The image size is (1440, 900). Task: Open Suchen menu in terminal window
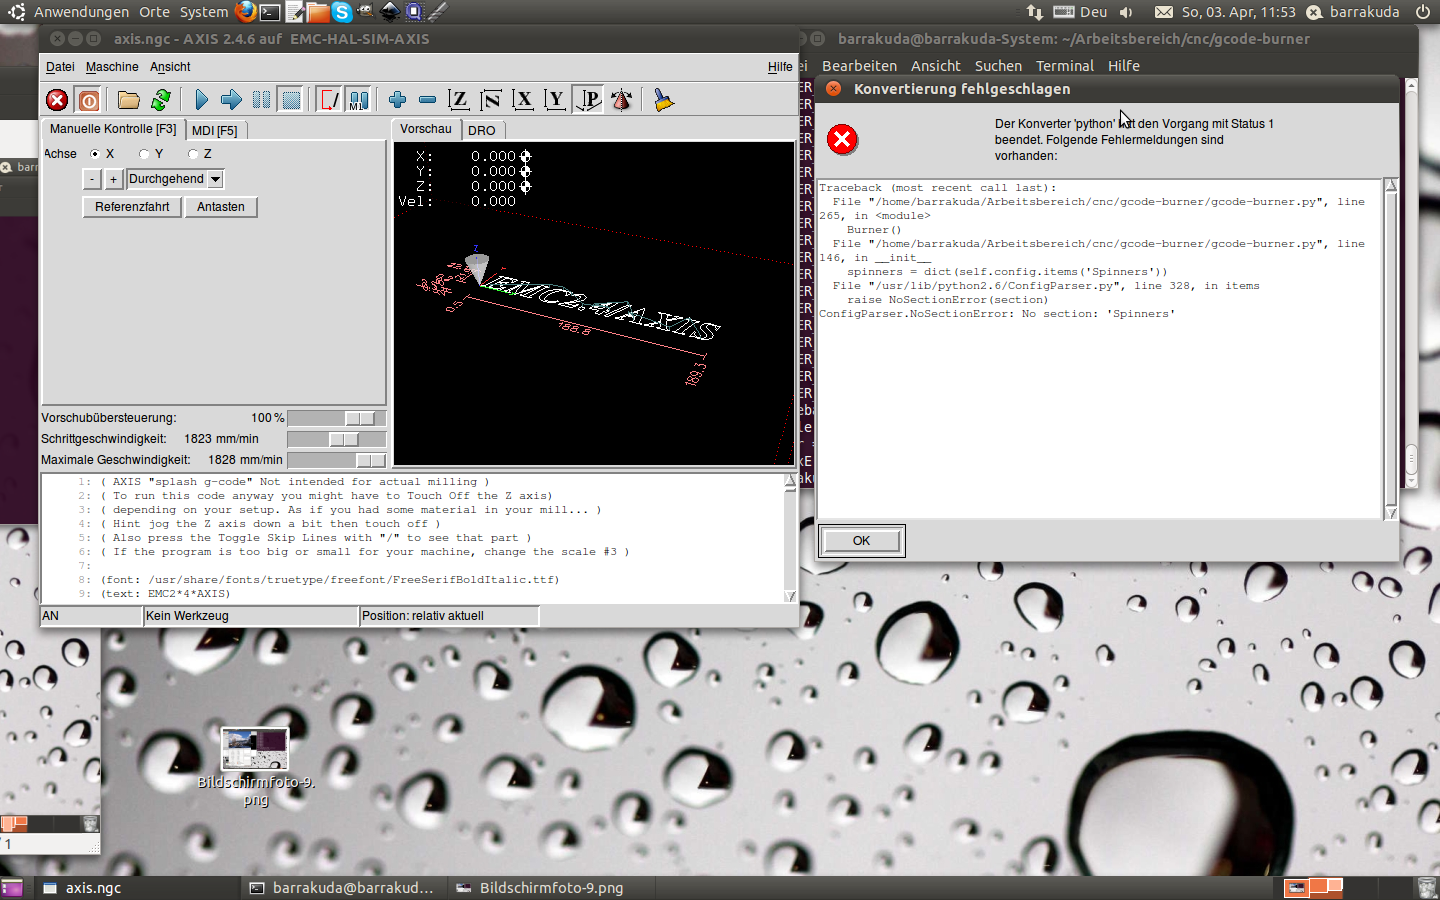998,66
